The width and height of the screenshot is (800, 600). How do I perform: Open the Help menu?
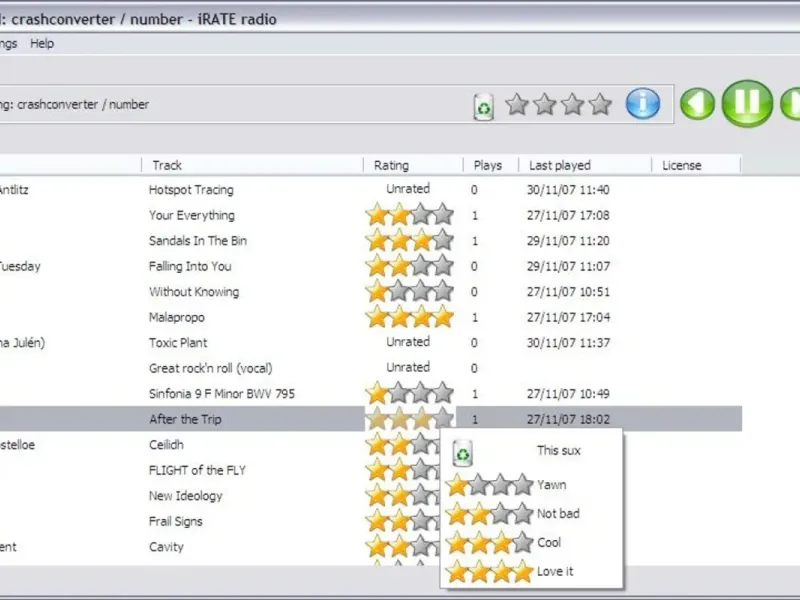tap(42, 43)
